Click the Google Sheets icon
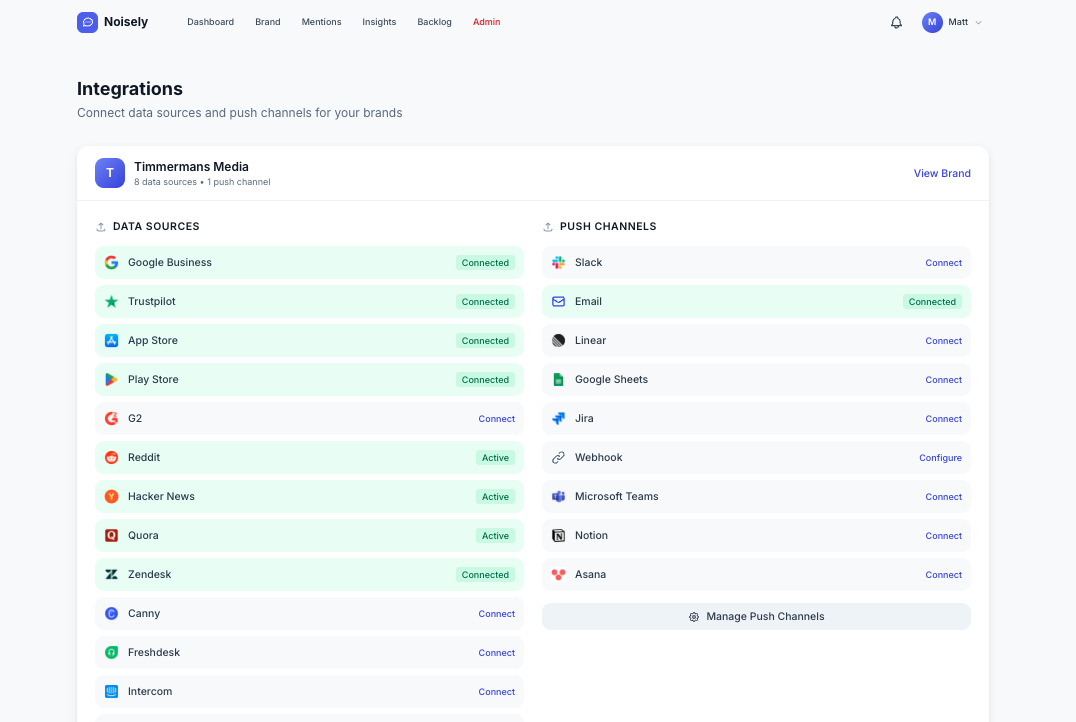The image size is (1076, 722). pos(559,380)
